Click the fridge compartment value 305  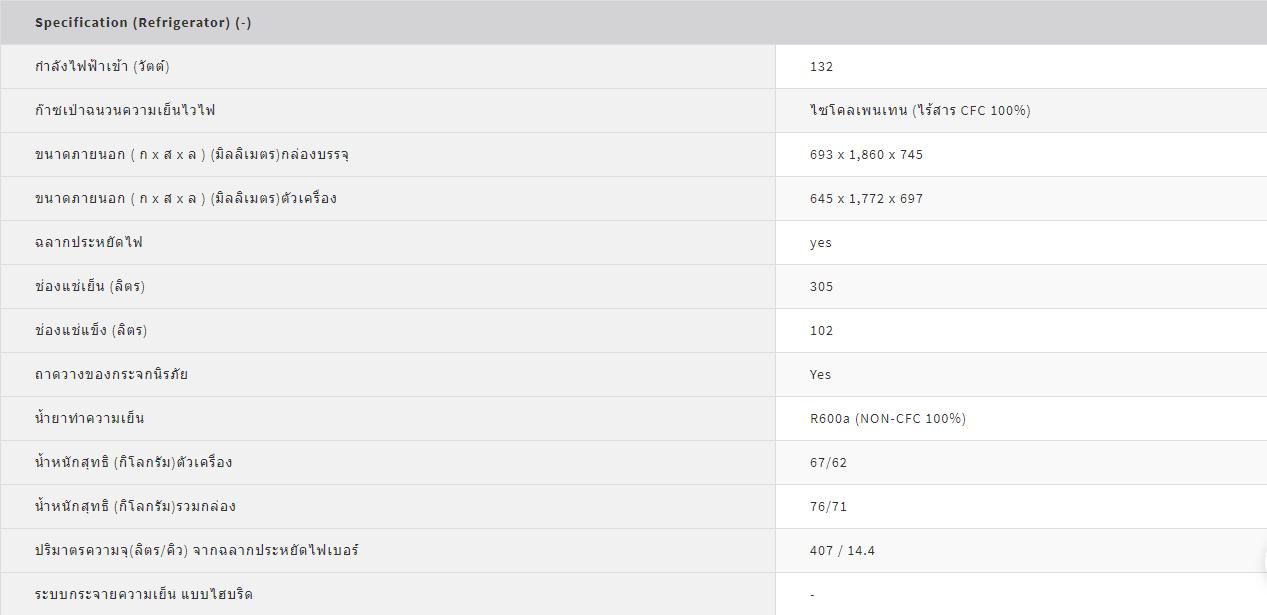point(821,287)
